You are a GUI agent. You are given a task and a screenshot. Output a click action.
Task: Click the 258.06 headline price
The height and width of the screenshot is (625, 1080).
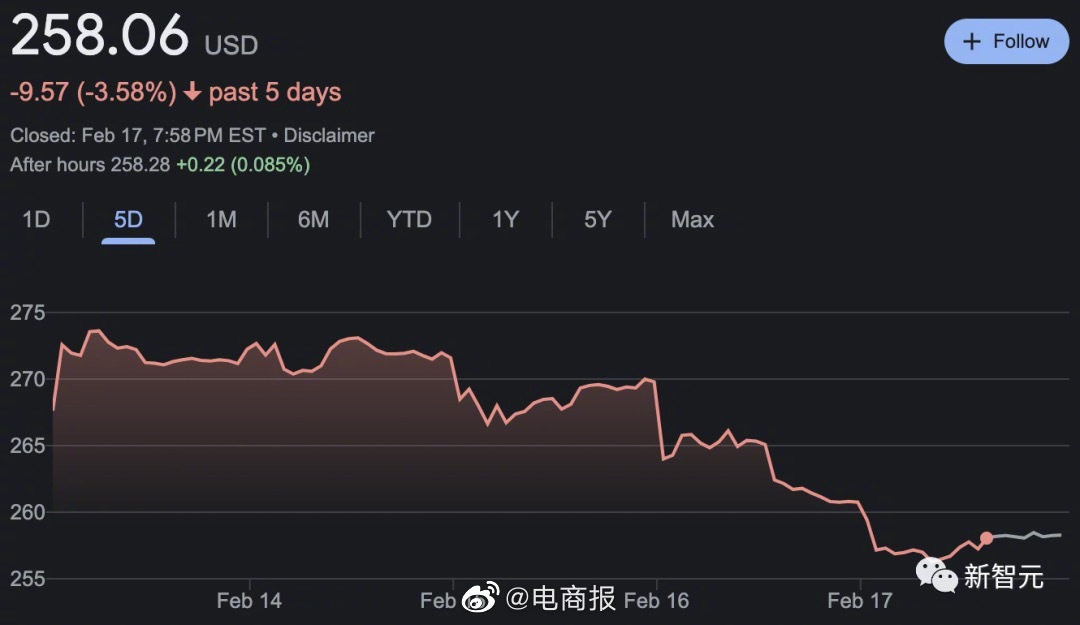pyautogui.click(x=99, y=38)
